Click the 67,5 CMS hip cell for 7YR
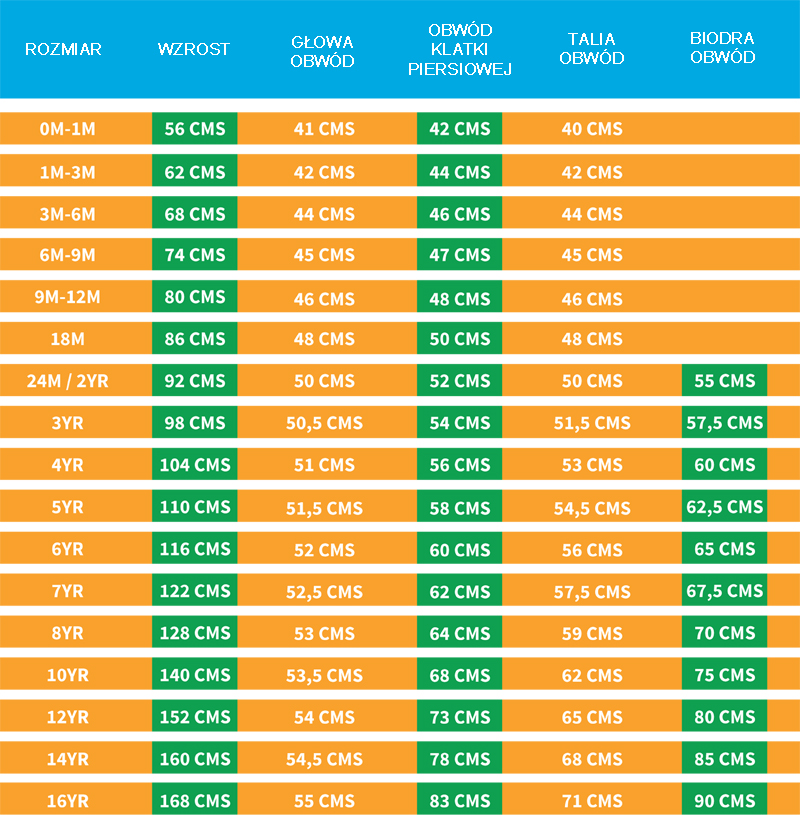This screenshot has width=800, height=815. pos(725,591)
